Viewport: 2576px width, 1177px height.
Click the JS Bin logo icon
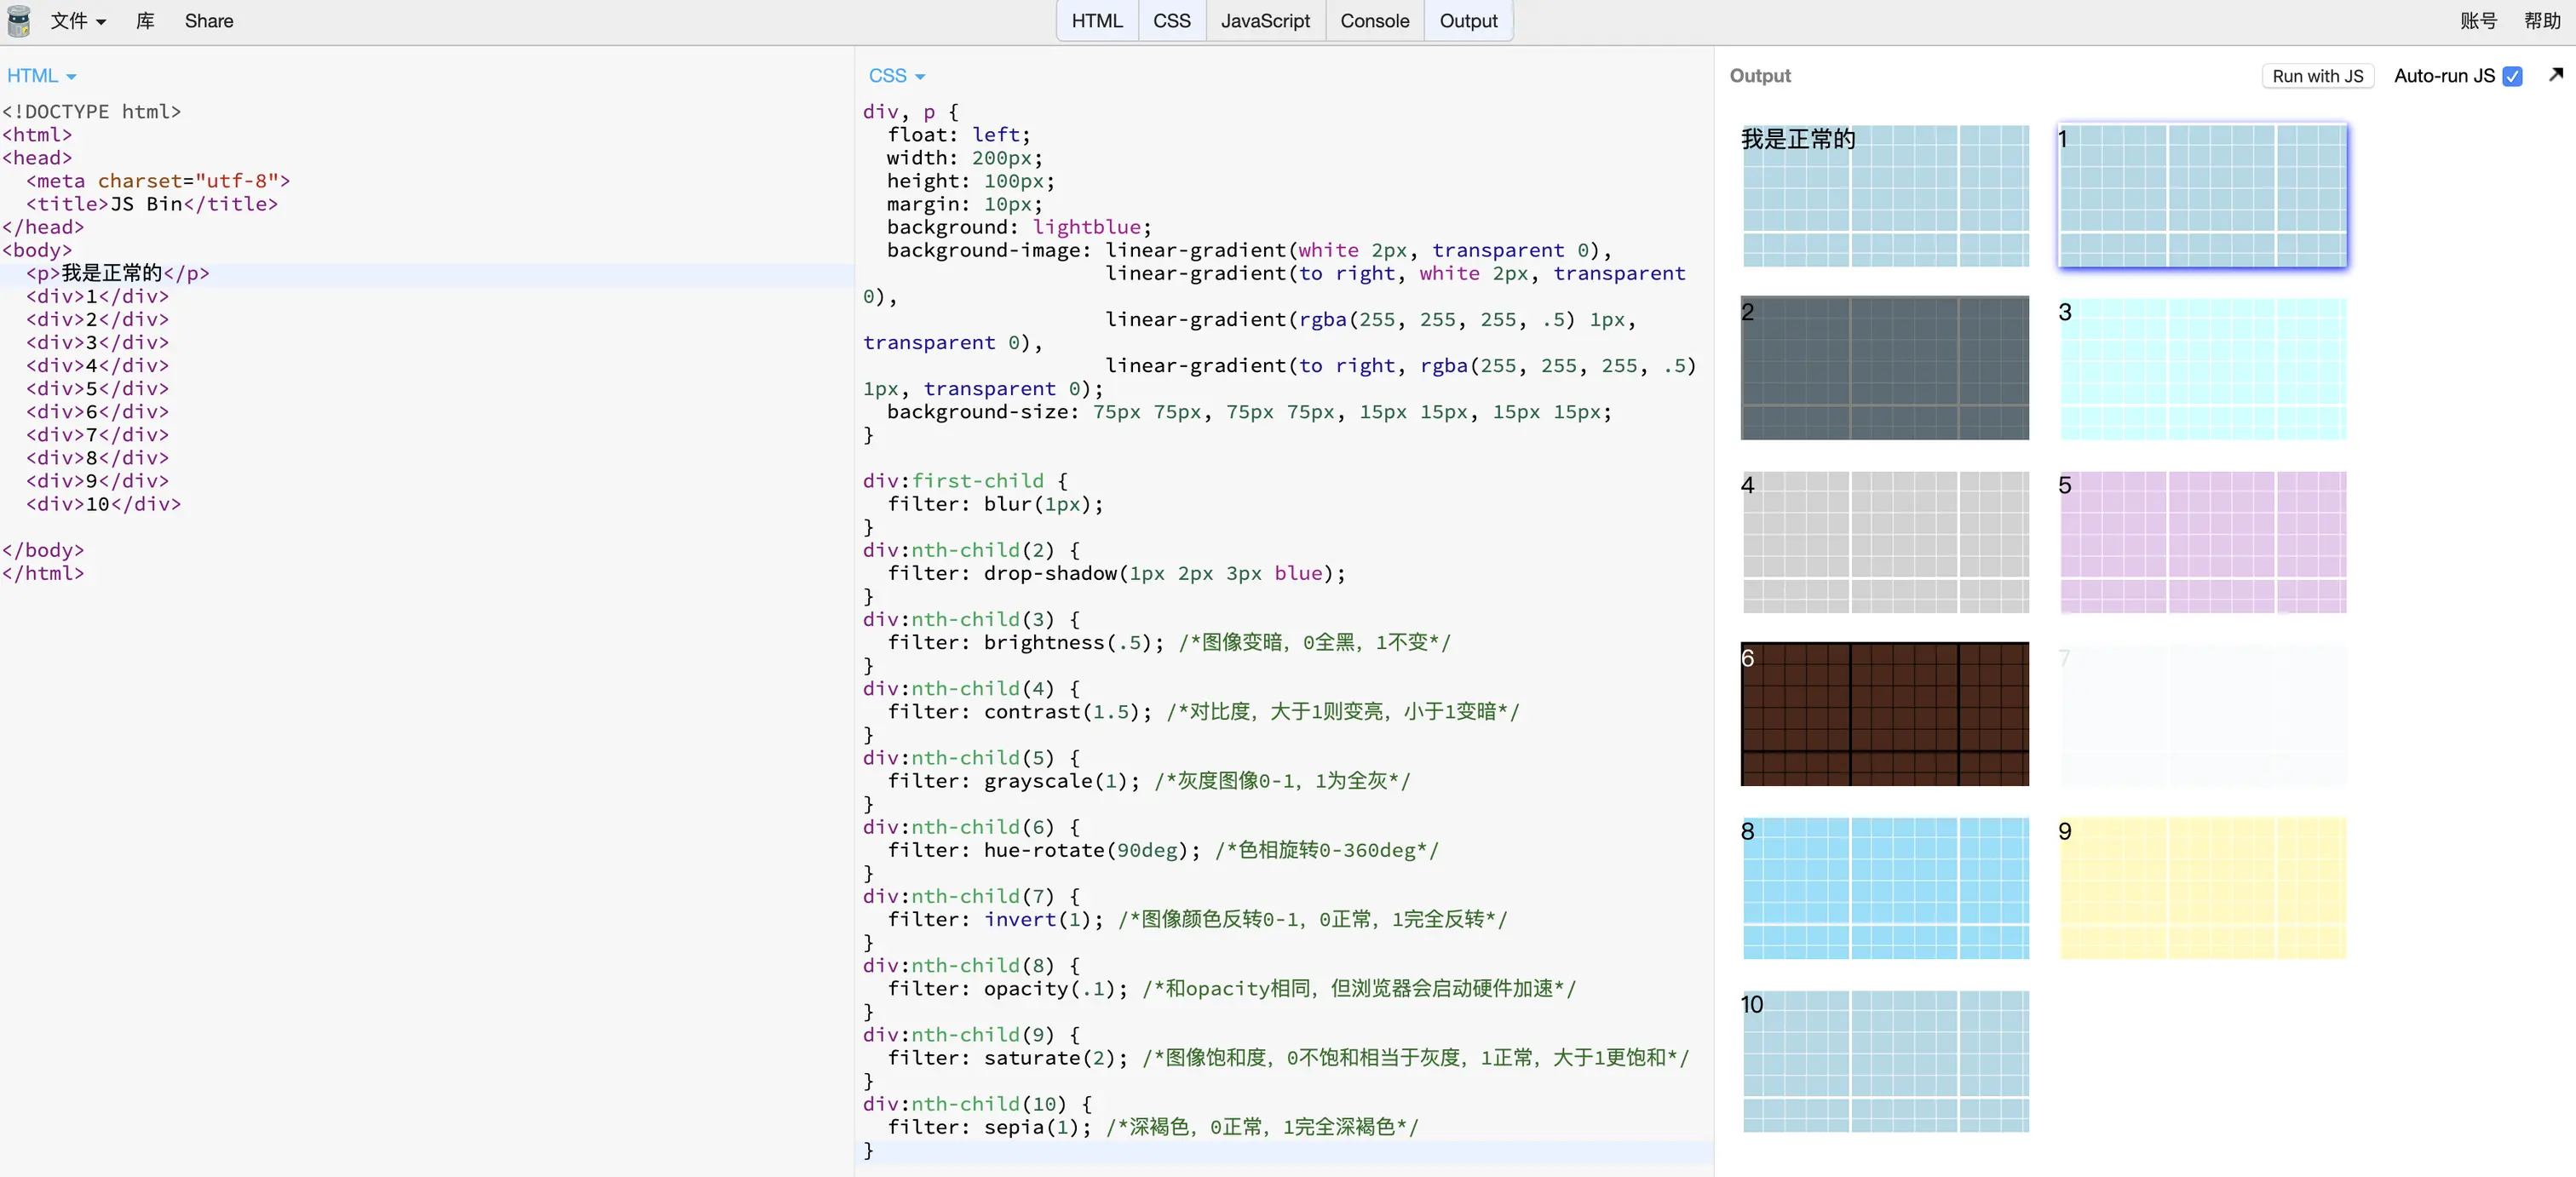[x=18, y=21]
